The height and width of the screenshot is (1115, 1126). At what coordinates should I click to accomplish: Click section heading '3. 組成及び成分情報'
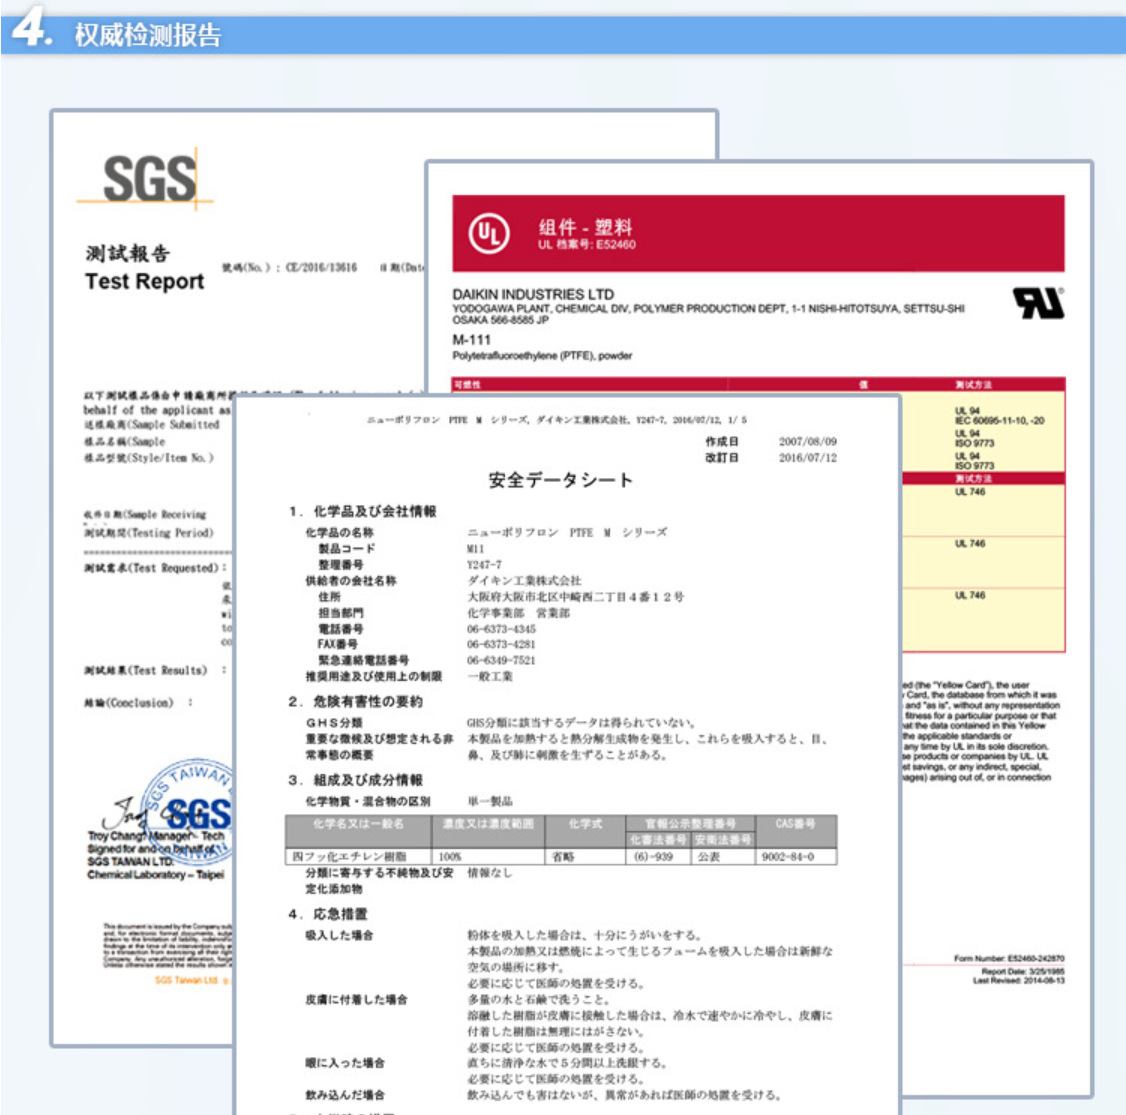[x=355, y=780]
